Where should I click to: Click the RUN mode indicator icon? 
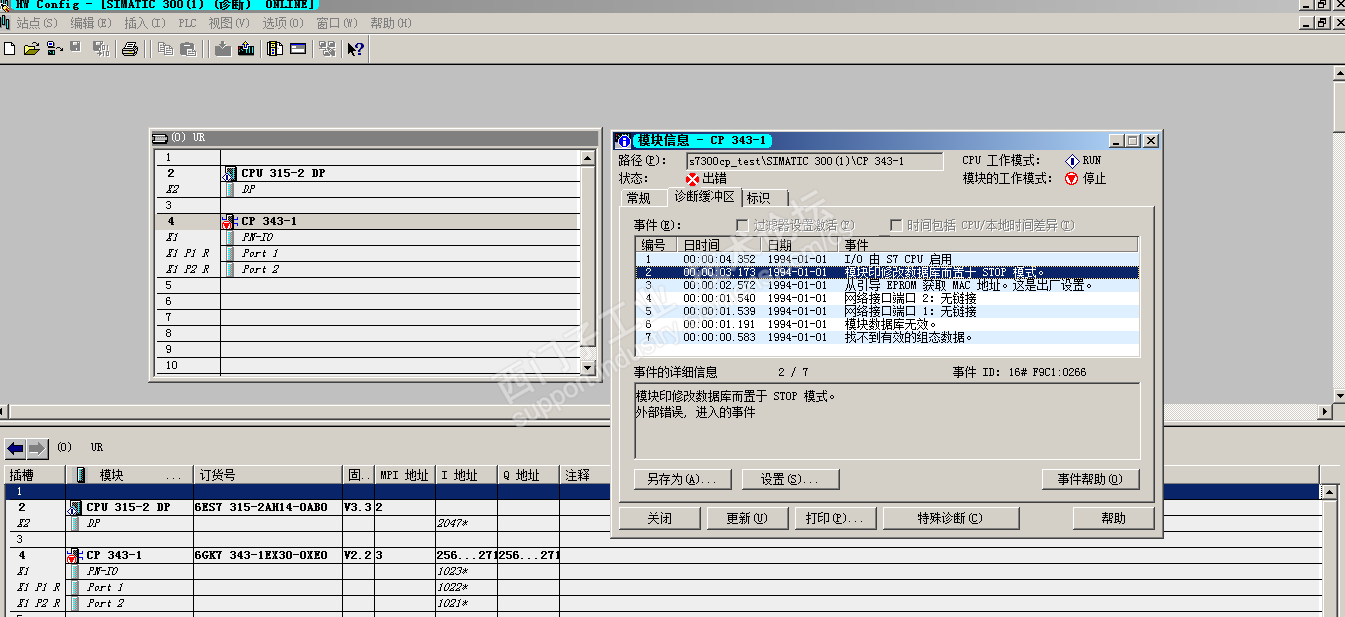(1072, 160)
